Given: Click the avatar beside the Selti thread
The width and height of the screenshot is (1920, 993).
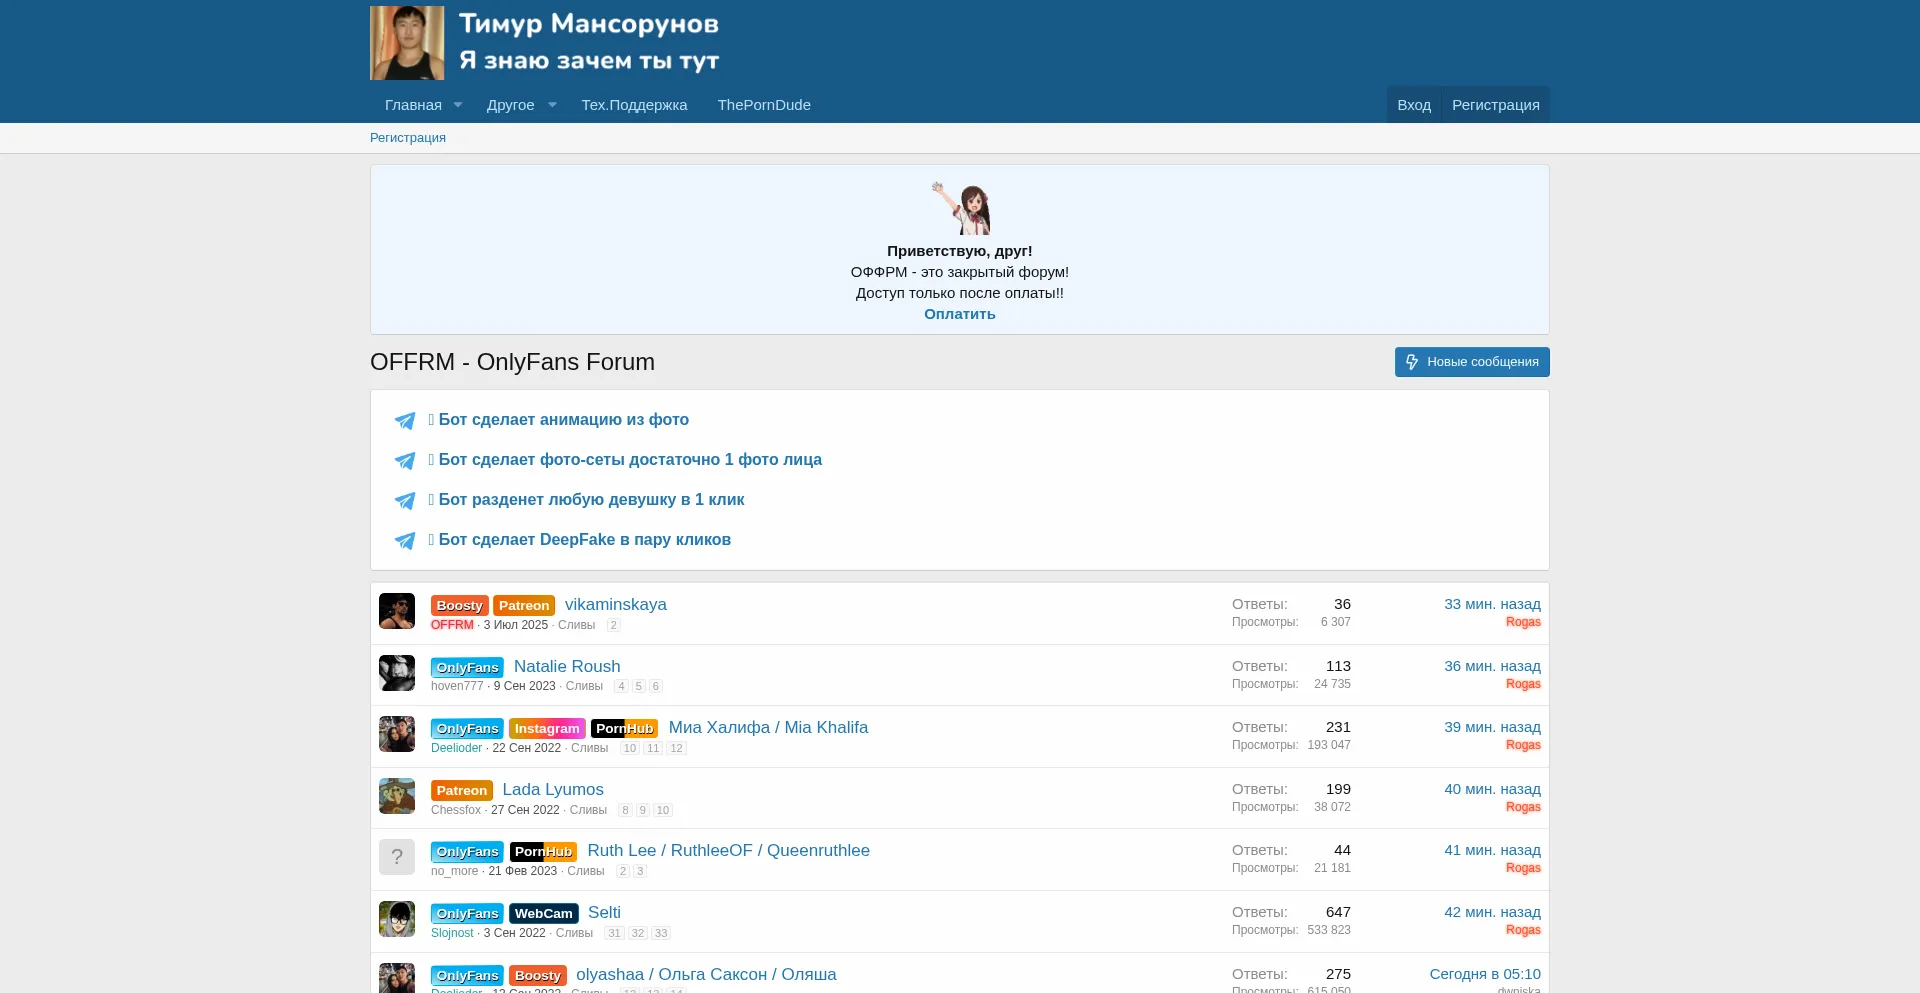Looking at the screenshot, I should (x=397, y=919).
